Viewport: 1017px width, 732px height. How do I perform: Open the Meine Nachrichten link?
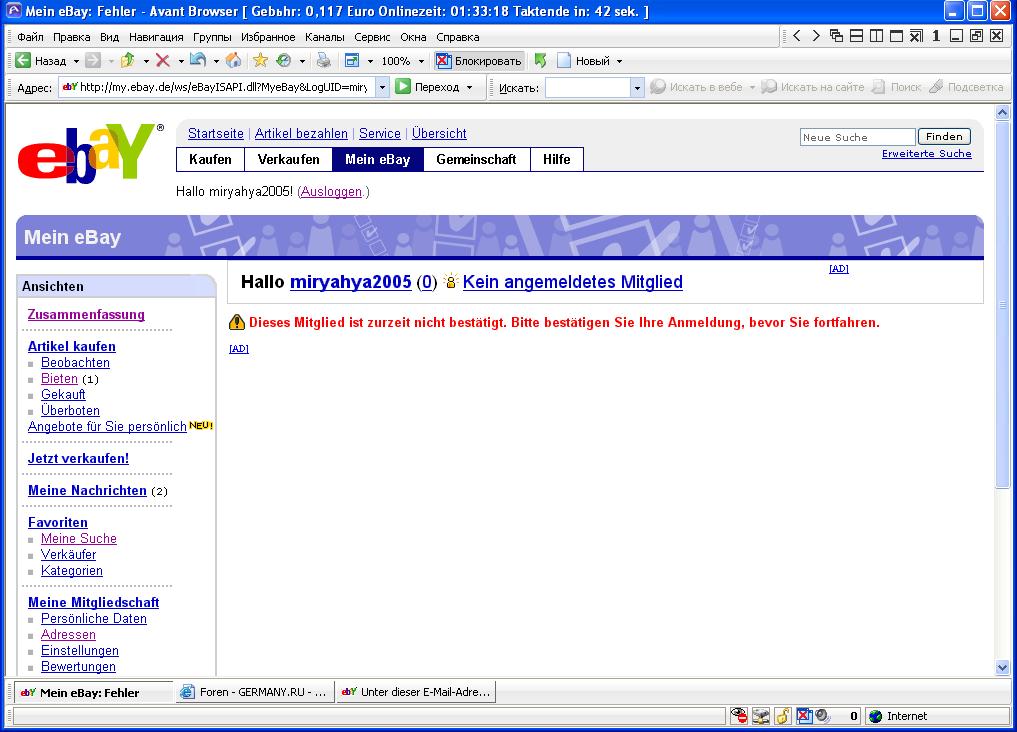(87, 490)
